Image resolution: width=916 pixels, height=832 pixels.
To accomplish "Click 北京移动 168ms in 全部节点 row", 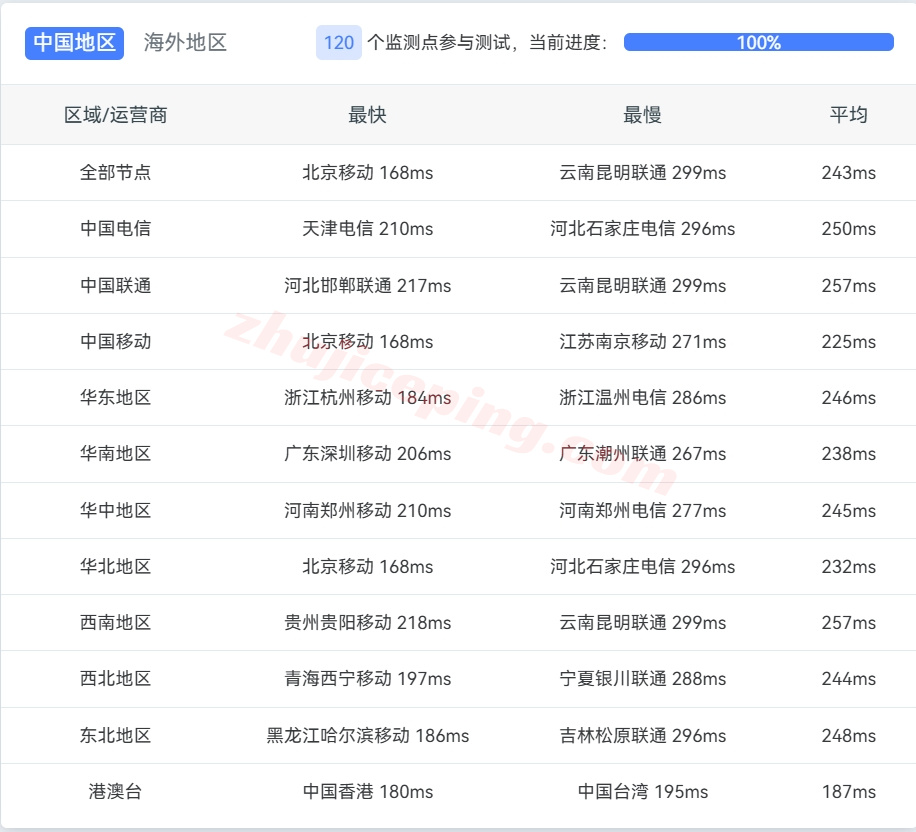I will 367,172.
